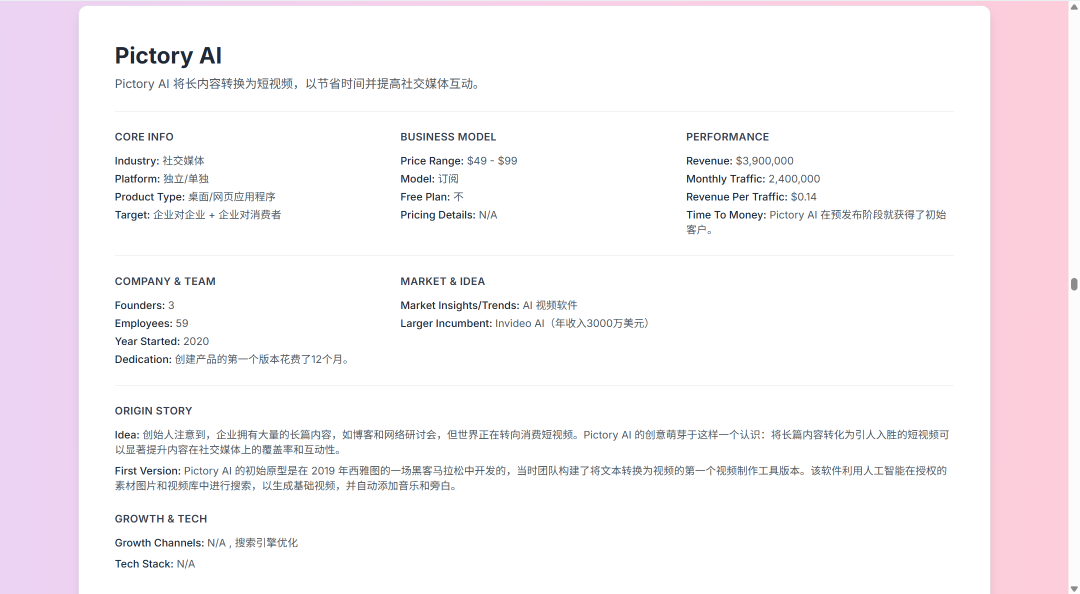Image resolution: width=1080 pixels, height=594 pixels.
Task: Click the Time To Money paragraph
Action: [816, 222]
